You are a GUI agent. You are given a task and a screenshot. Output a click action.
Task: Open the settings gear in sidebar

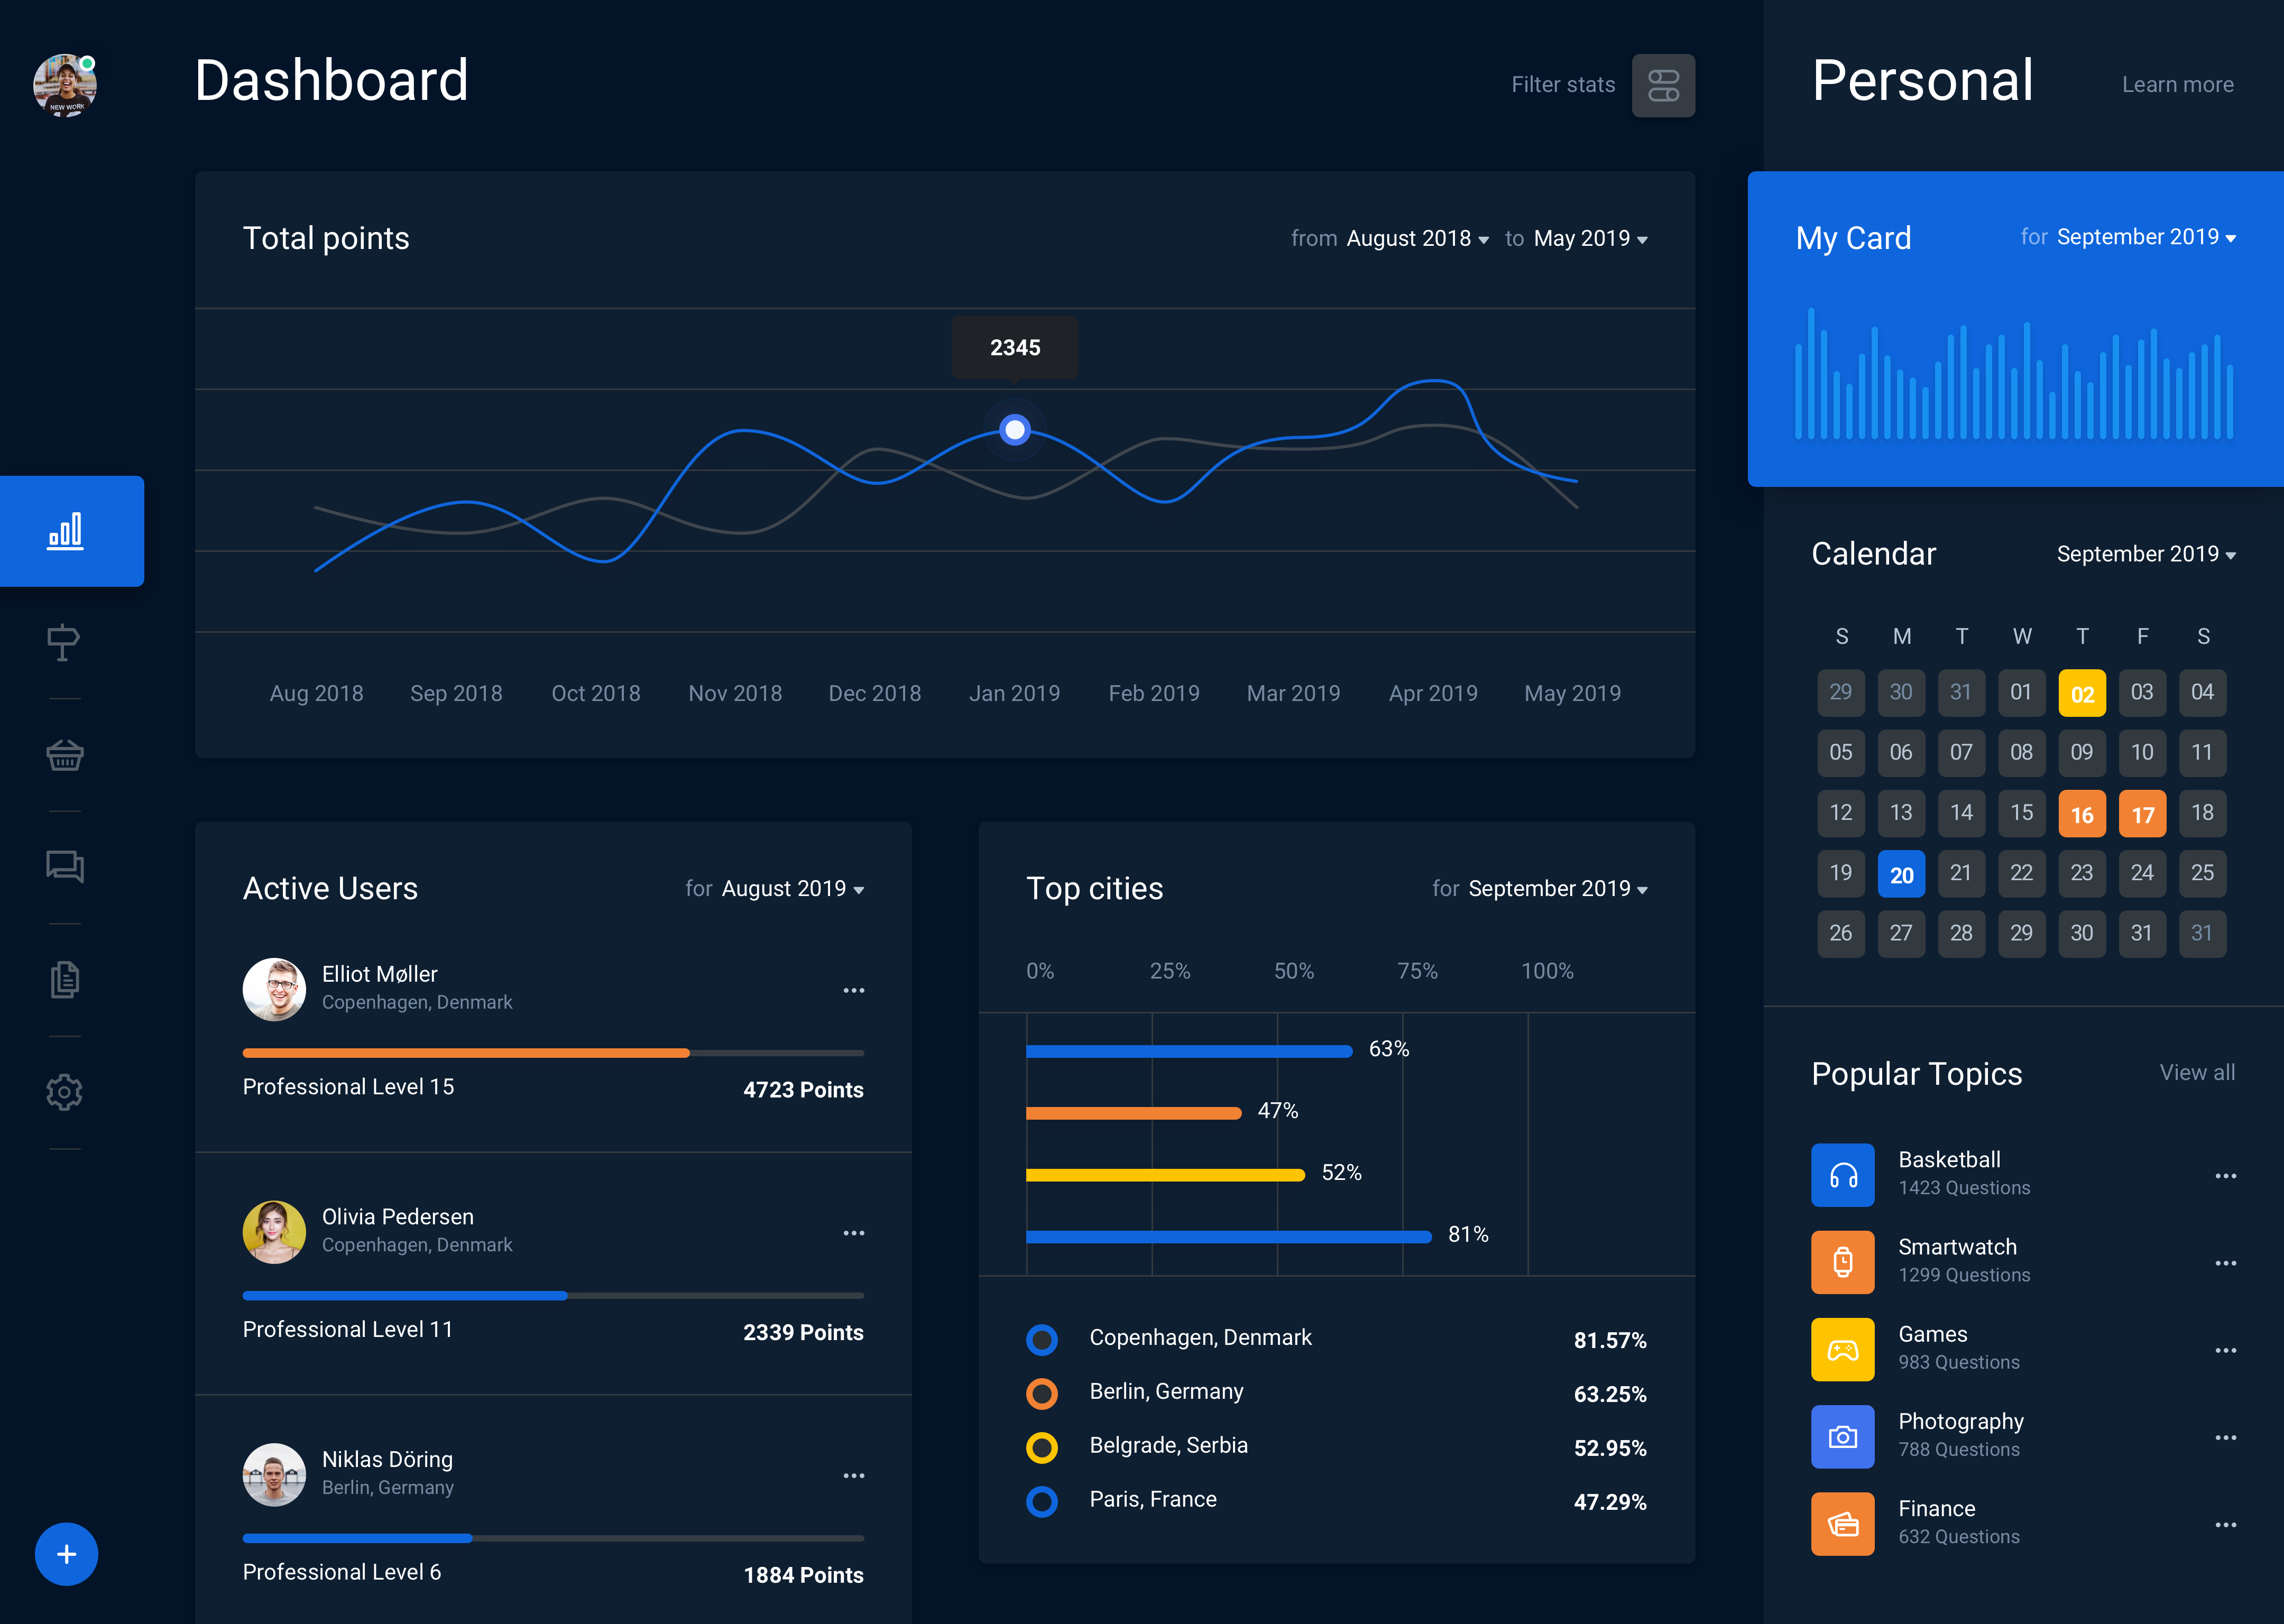click(x=65, y=1092)
